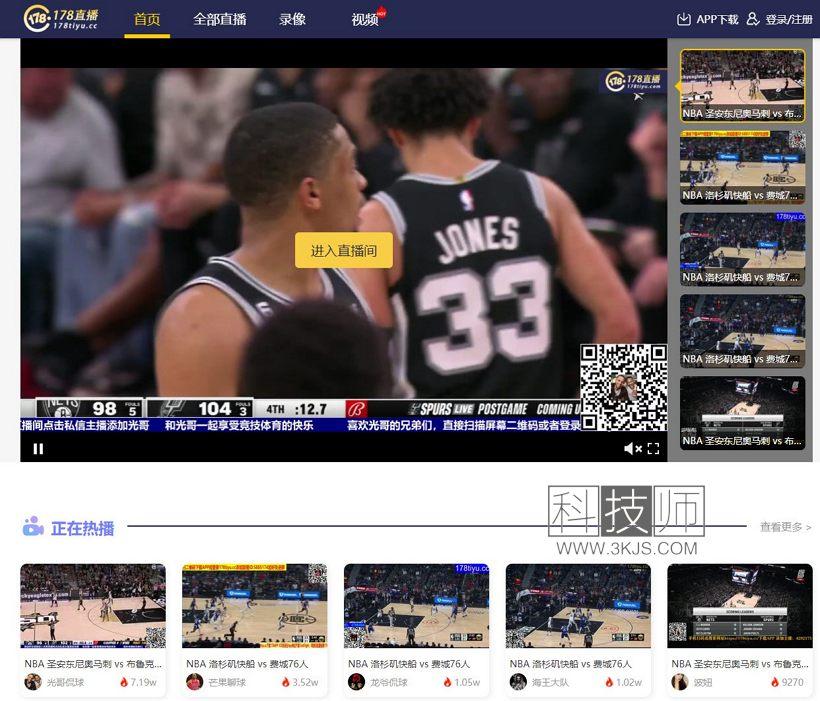Viewport: 820px width, 701px height.
Task: Click the streamer avatar beside 9270
Action: [679, 682]
